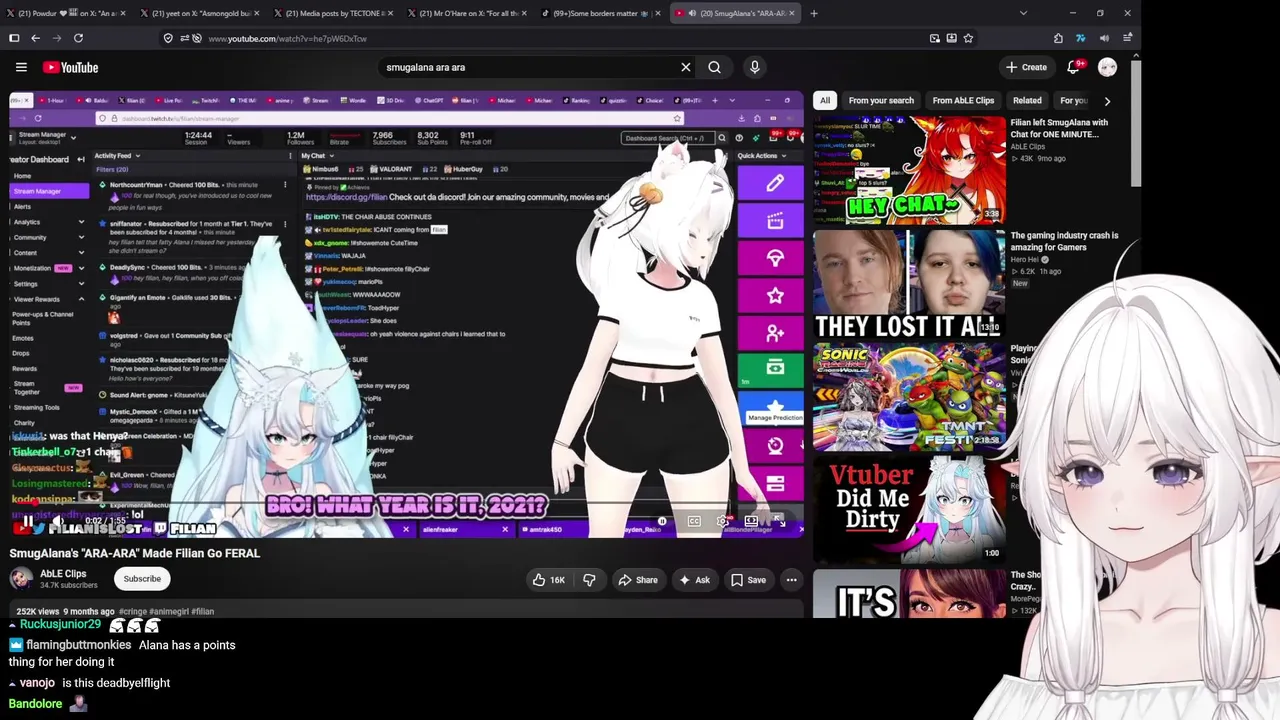Screen dimensions: 1280x720
Task: Open the video player settings gear
Action: tap(723, 521)
